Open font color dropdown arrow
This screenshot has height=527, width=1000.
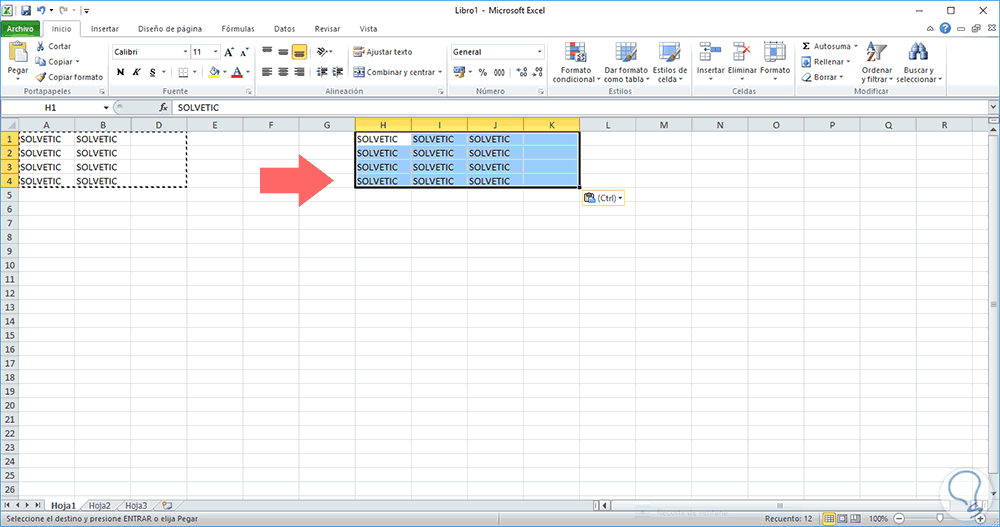click(247, 72)
